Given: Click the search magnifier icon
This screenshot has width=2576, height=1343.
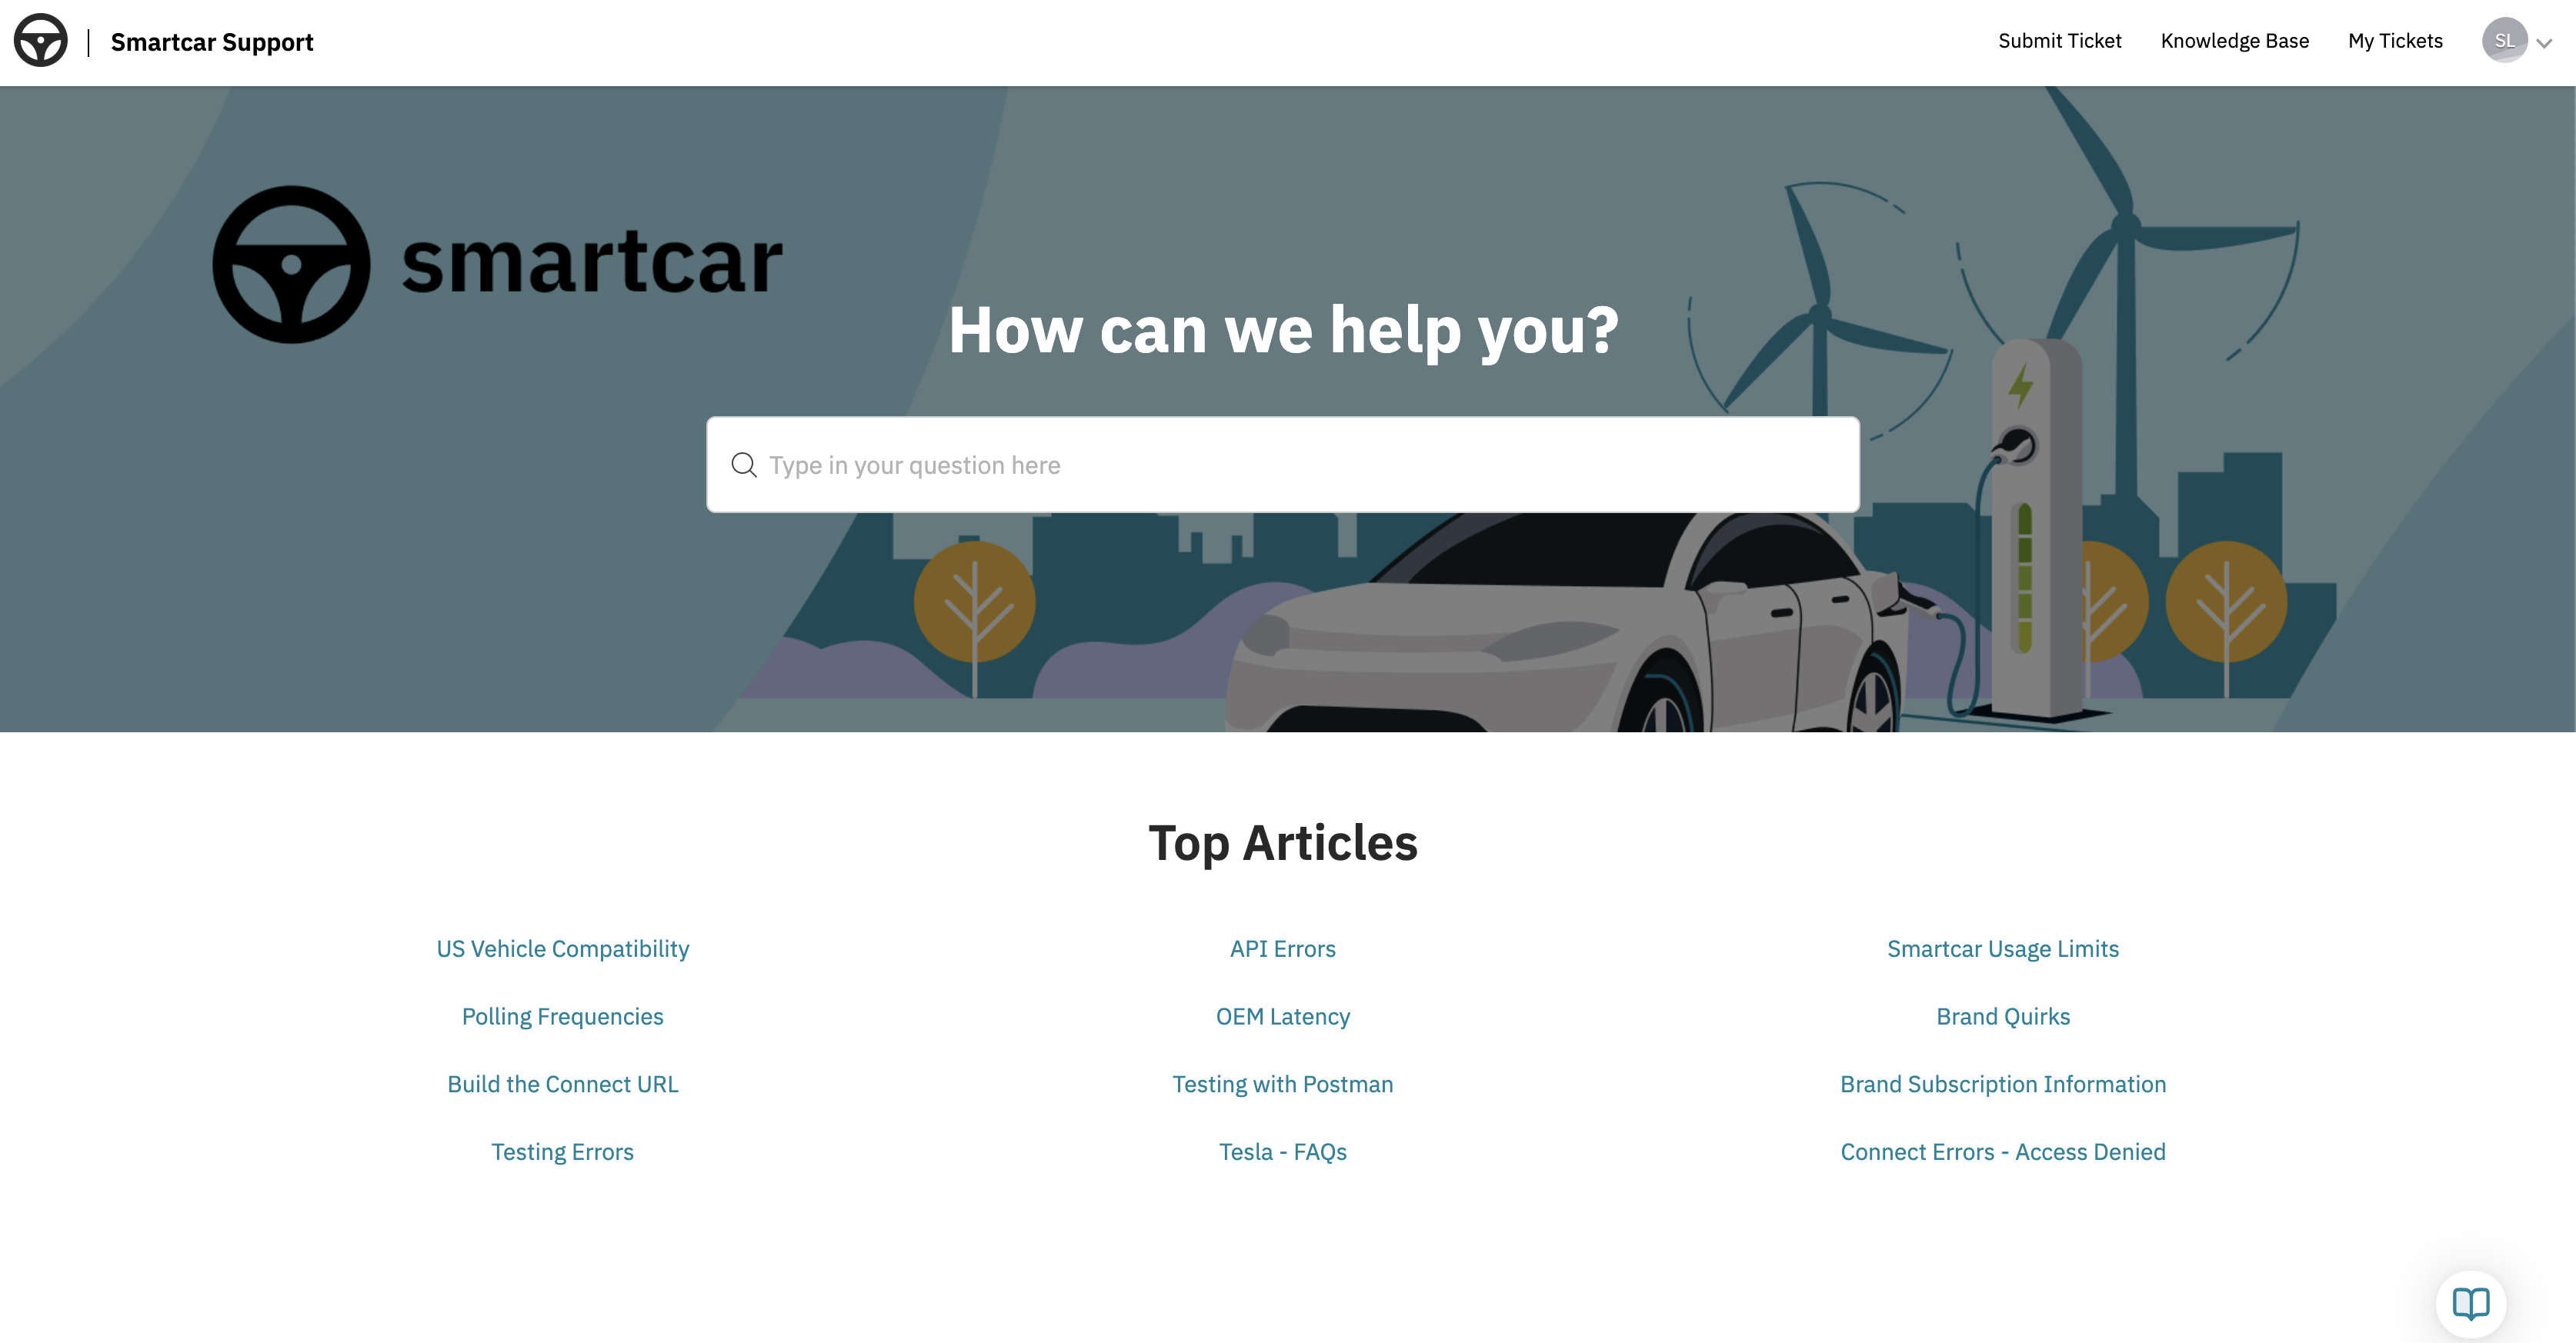Looking at the screenshot, I should [x=744, y=465].
